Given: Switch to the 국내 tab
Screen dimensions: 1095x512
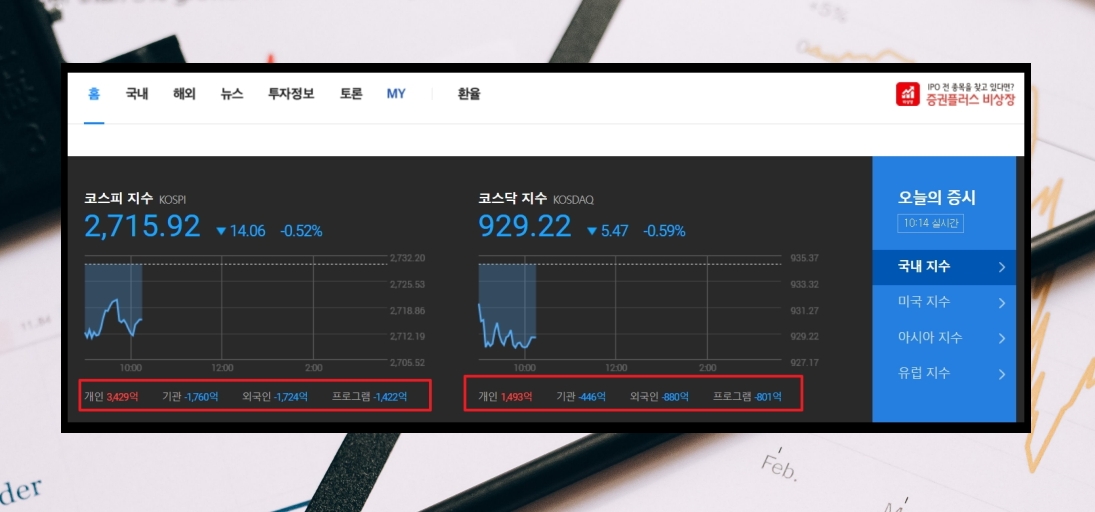Looking at the screenshot, I should click(137, 94).
